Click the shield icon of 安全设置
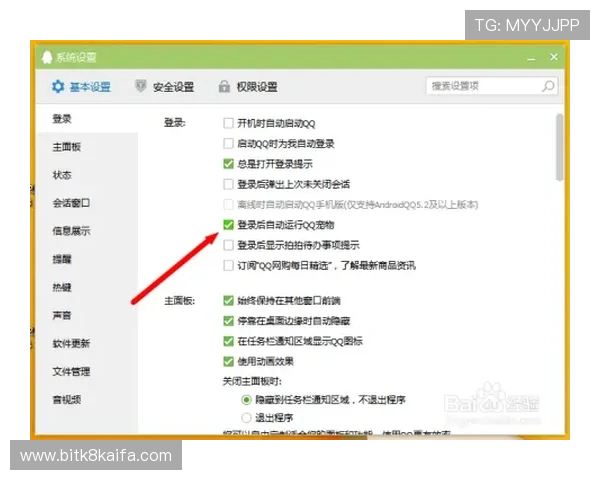The image size is (600, 480). click(x=141, y=86)
